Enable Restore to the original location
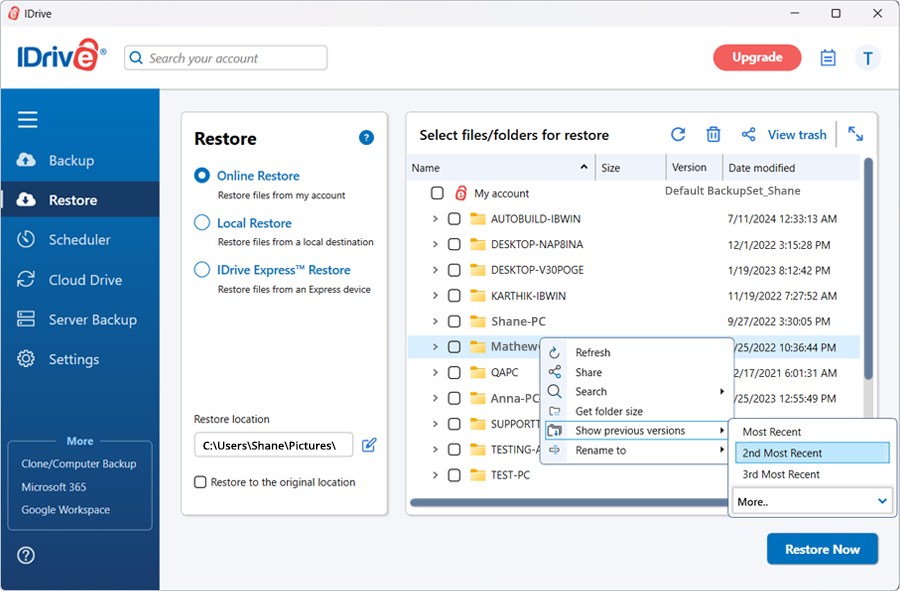900x591 pixels. 201,482
